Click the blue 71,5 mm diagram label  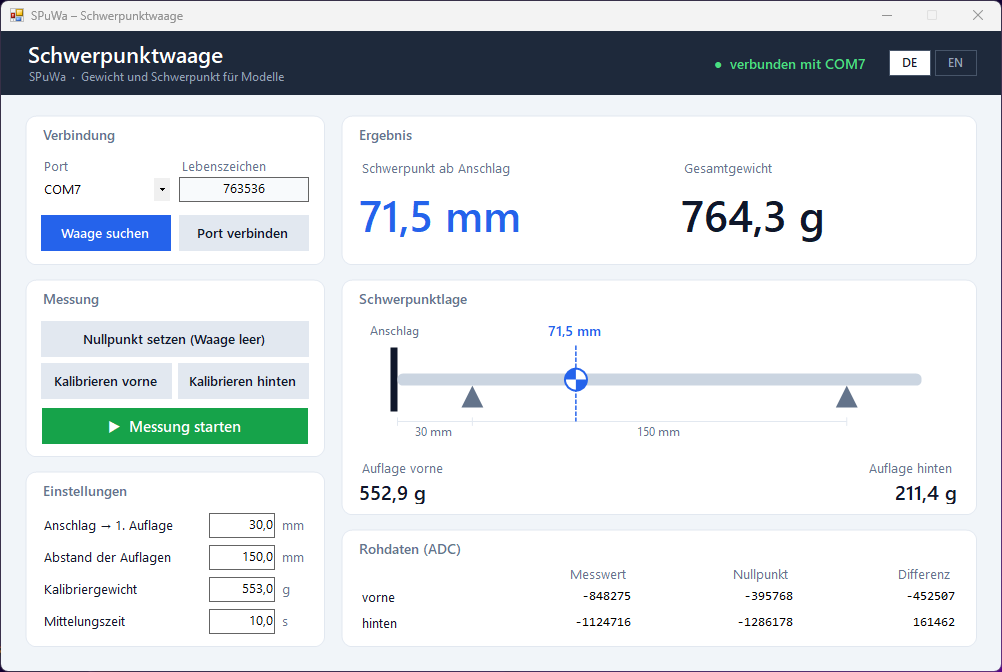[574, 332]
